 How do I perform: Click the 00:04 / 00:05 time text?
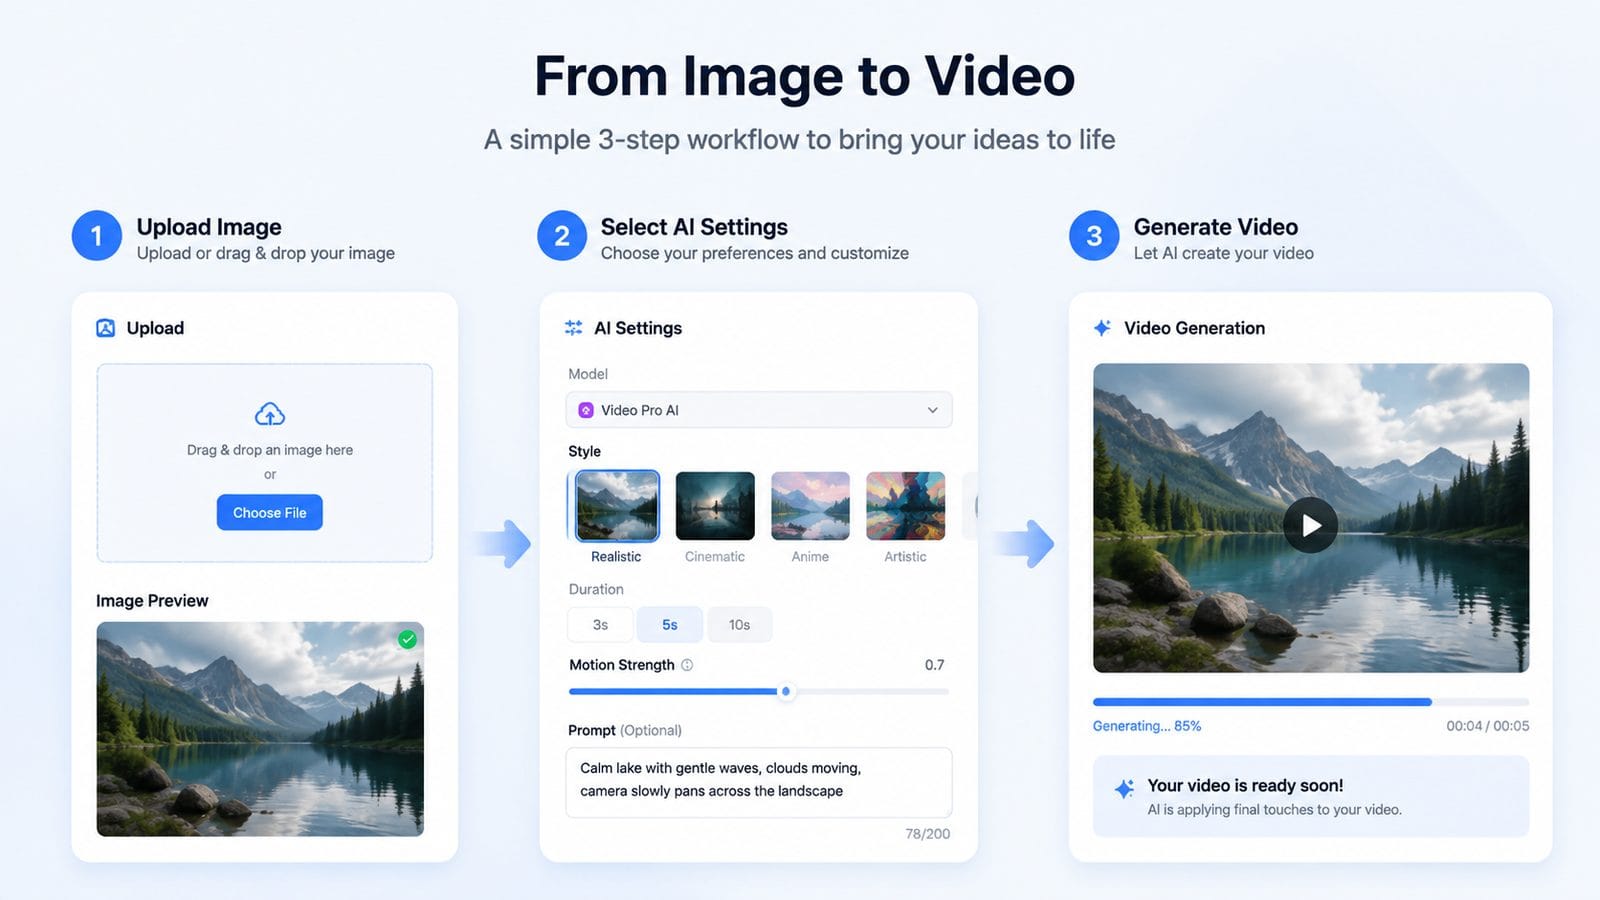click(x=1487, y=726)
